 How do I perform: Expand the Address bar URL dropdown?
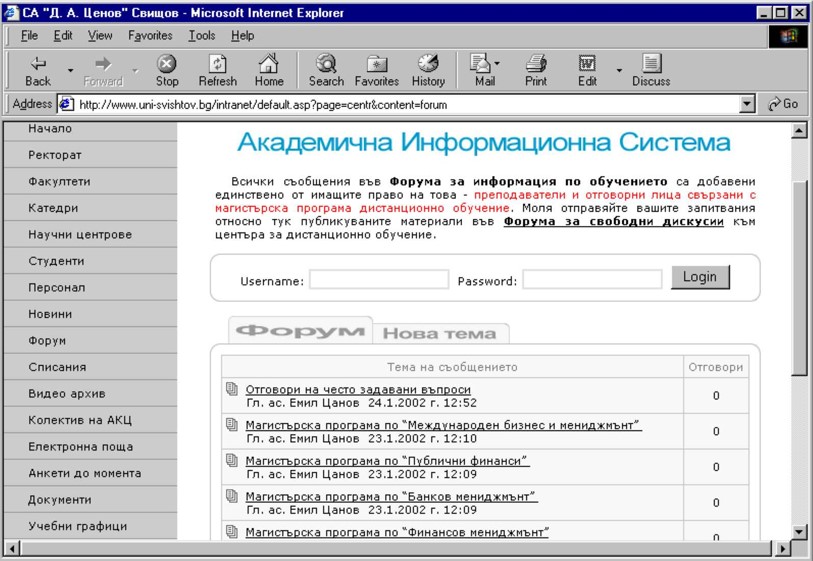click(746, 104)
